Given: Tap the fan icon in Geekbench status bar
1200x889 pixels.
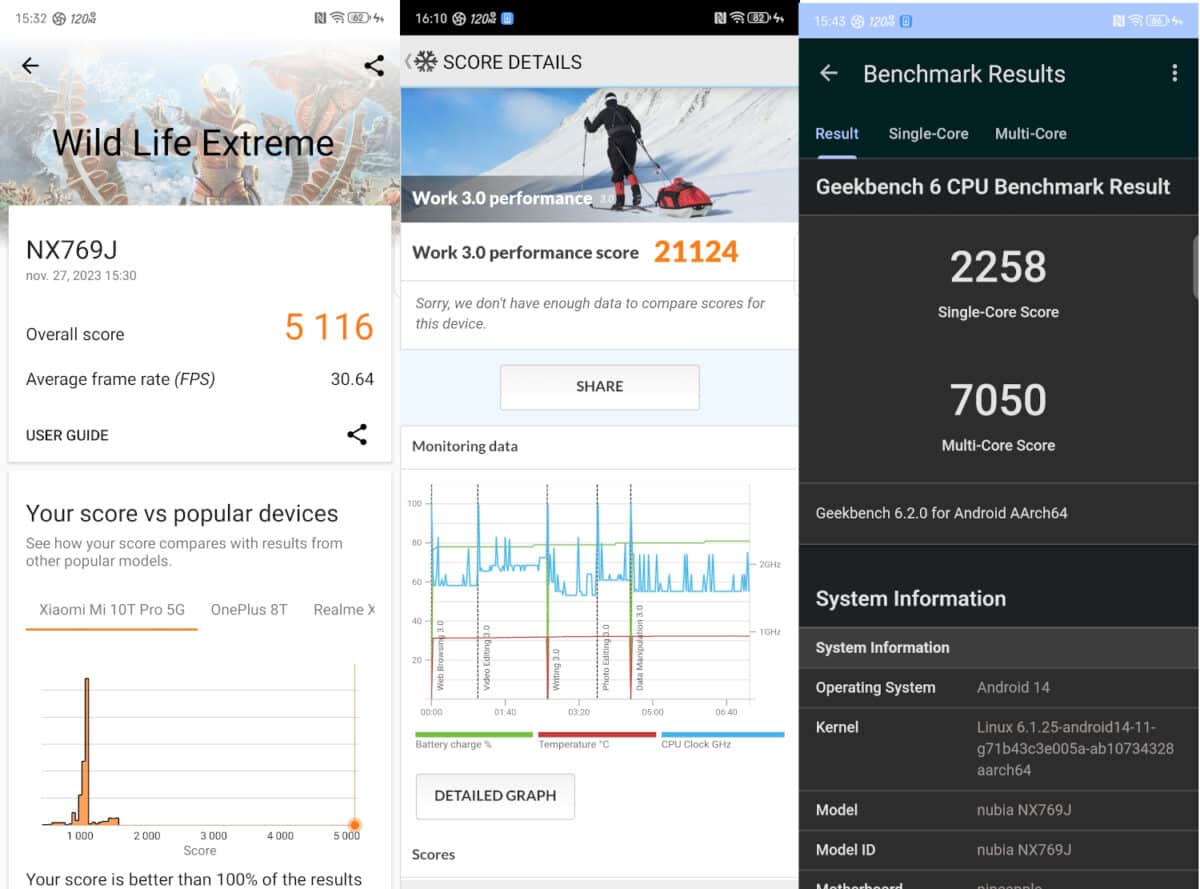Looking at the screenshot, I should (858, 20).
